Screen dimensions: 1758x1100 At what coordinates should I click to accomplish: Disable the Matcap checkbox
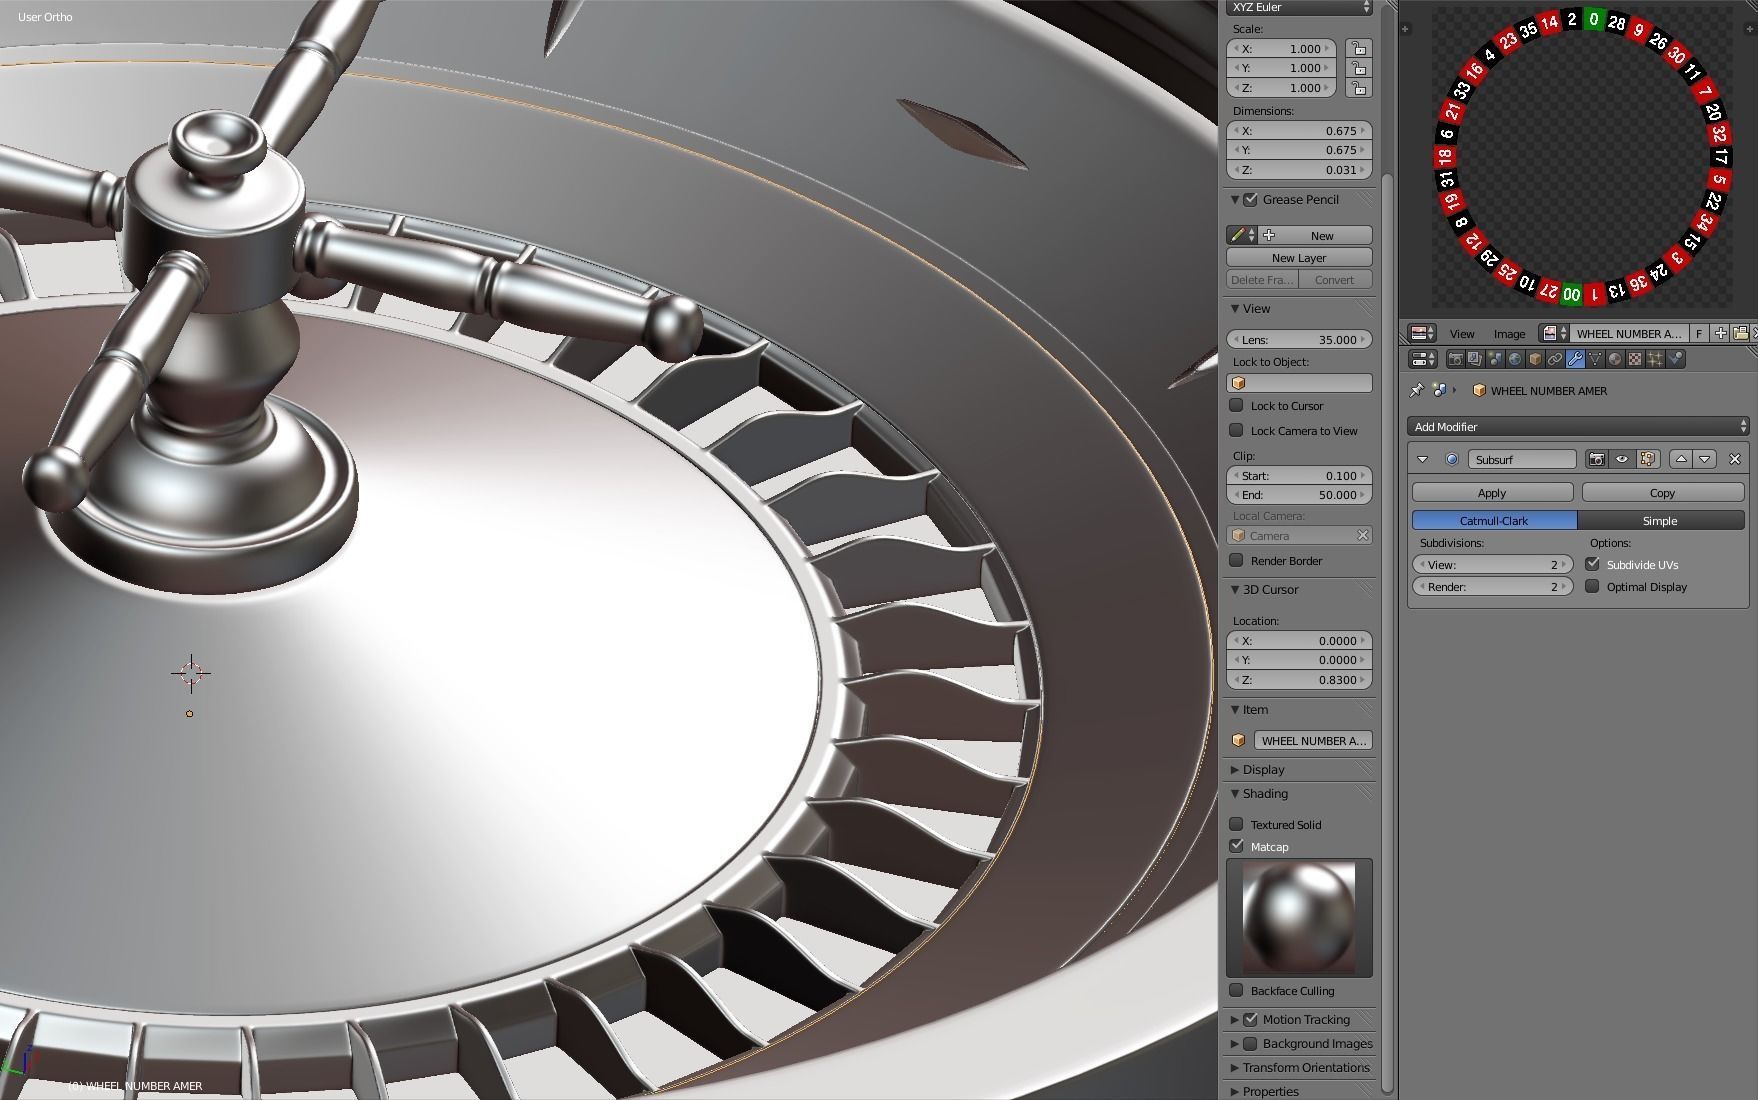(x=1236, y=846)
